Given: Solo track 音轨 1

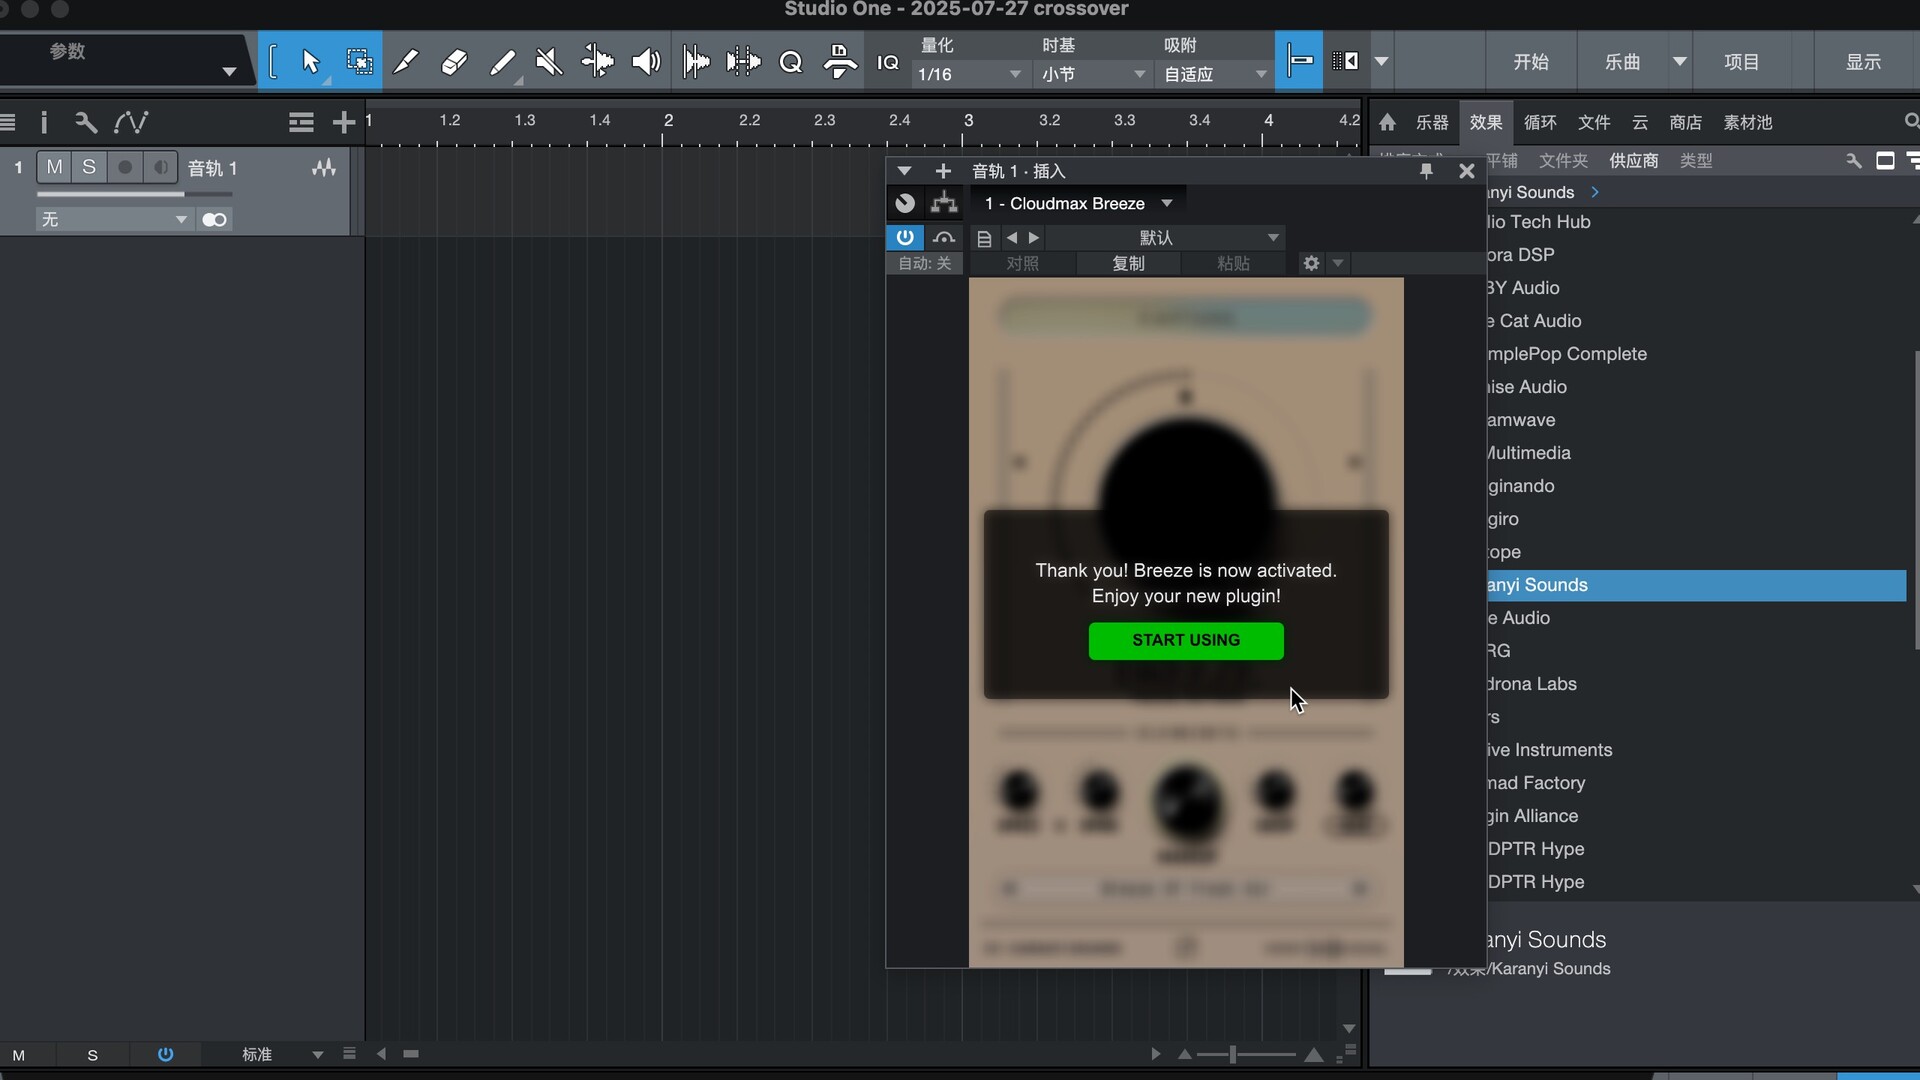Looking at the screenshot, I should pyautogui.click(x=89, y=167).
